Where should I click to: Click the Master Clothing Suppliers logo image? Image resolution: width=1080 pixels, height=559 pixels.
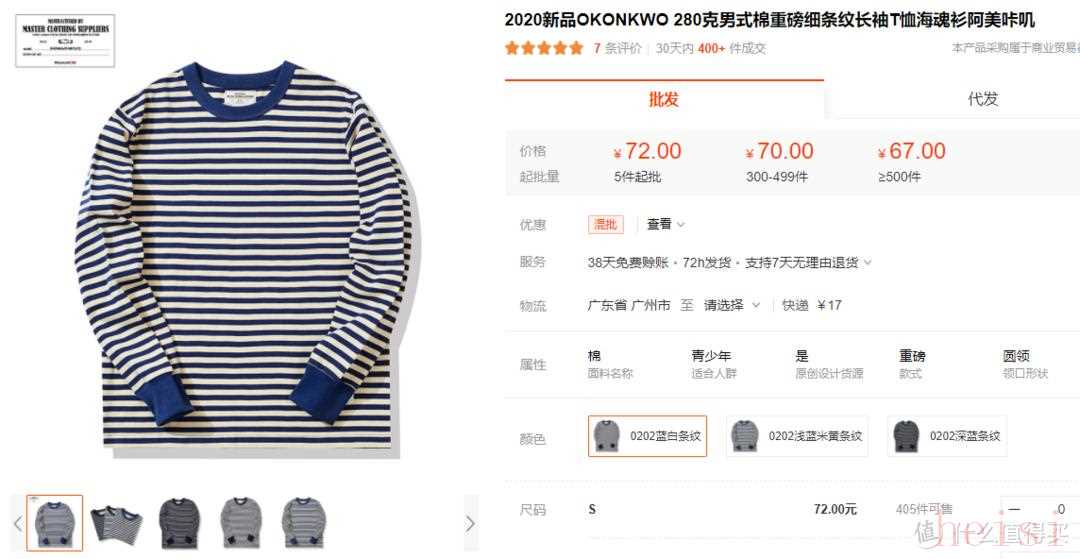pyautogui.click(x=65, y=41)
